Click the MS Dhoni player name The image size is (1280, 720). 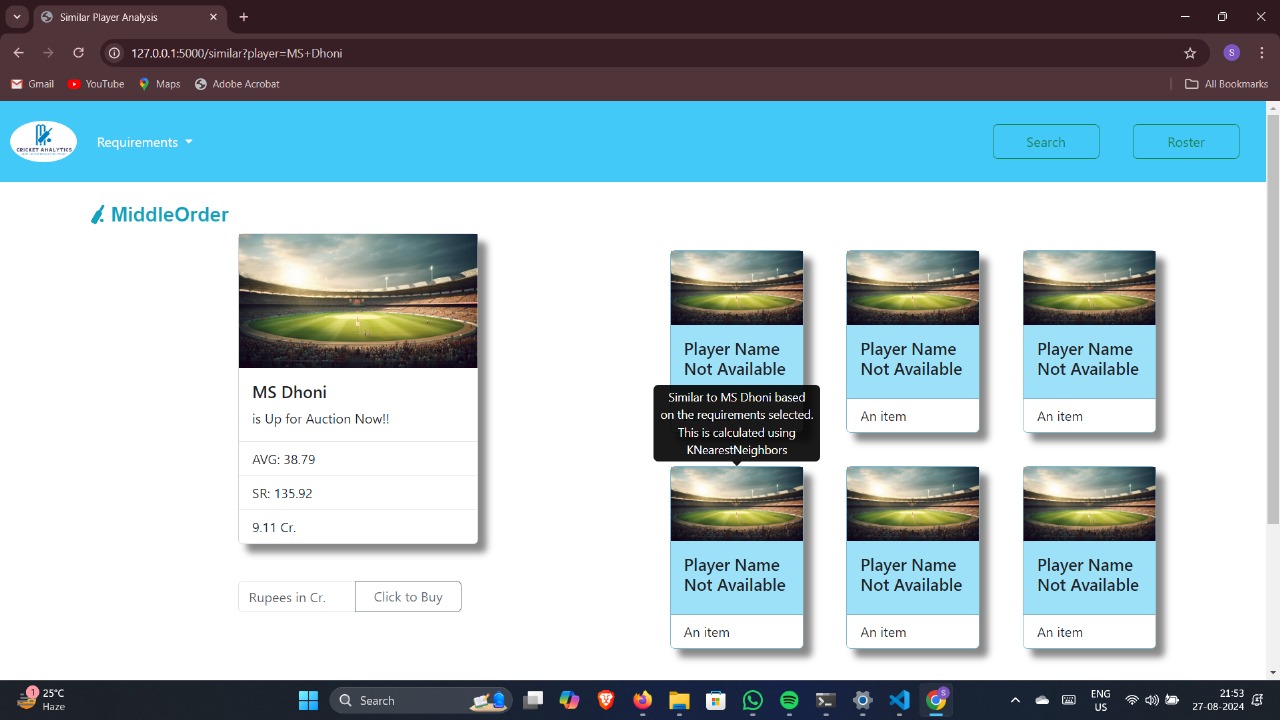[289, 392]
